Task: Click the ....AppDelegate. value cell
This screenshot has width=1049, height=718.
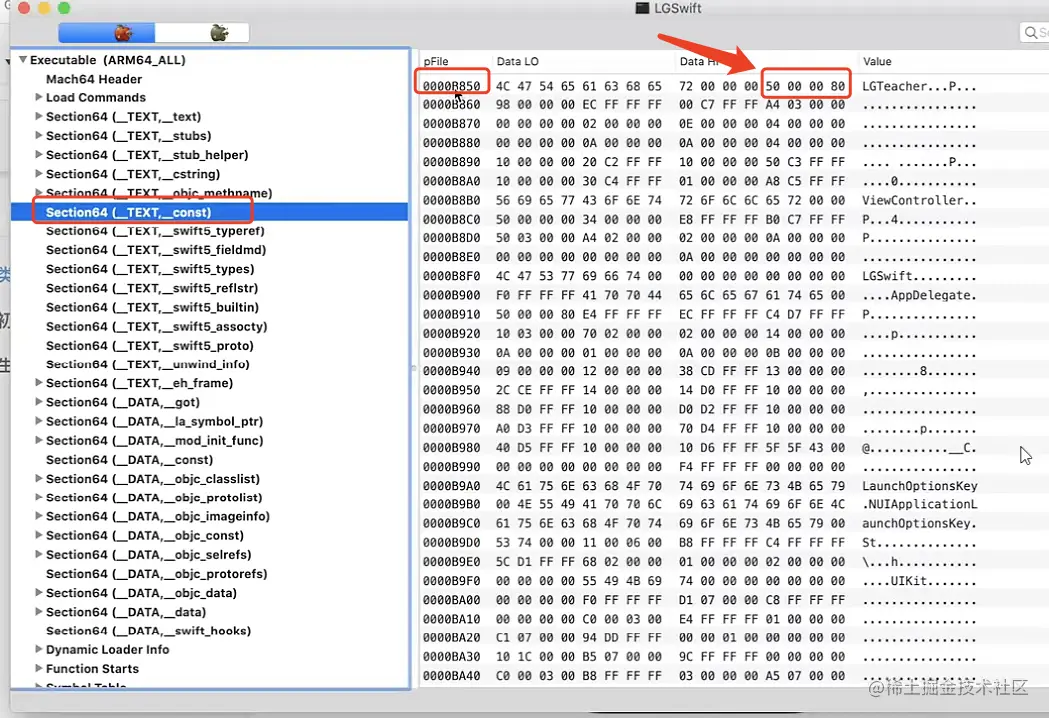Action: 919,295
